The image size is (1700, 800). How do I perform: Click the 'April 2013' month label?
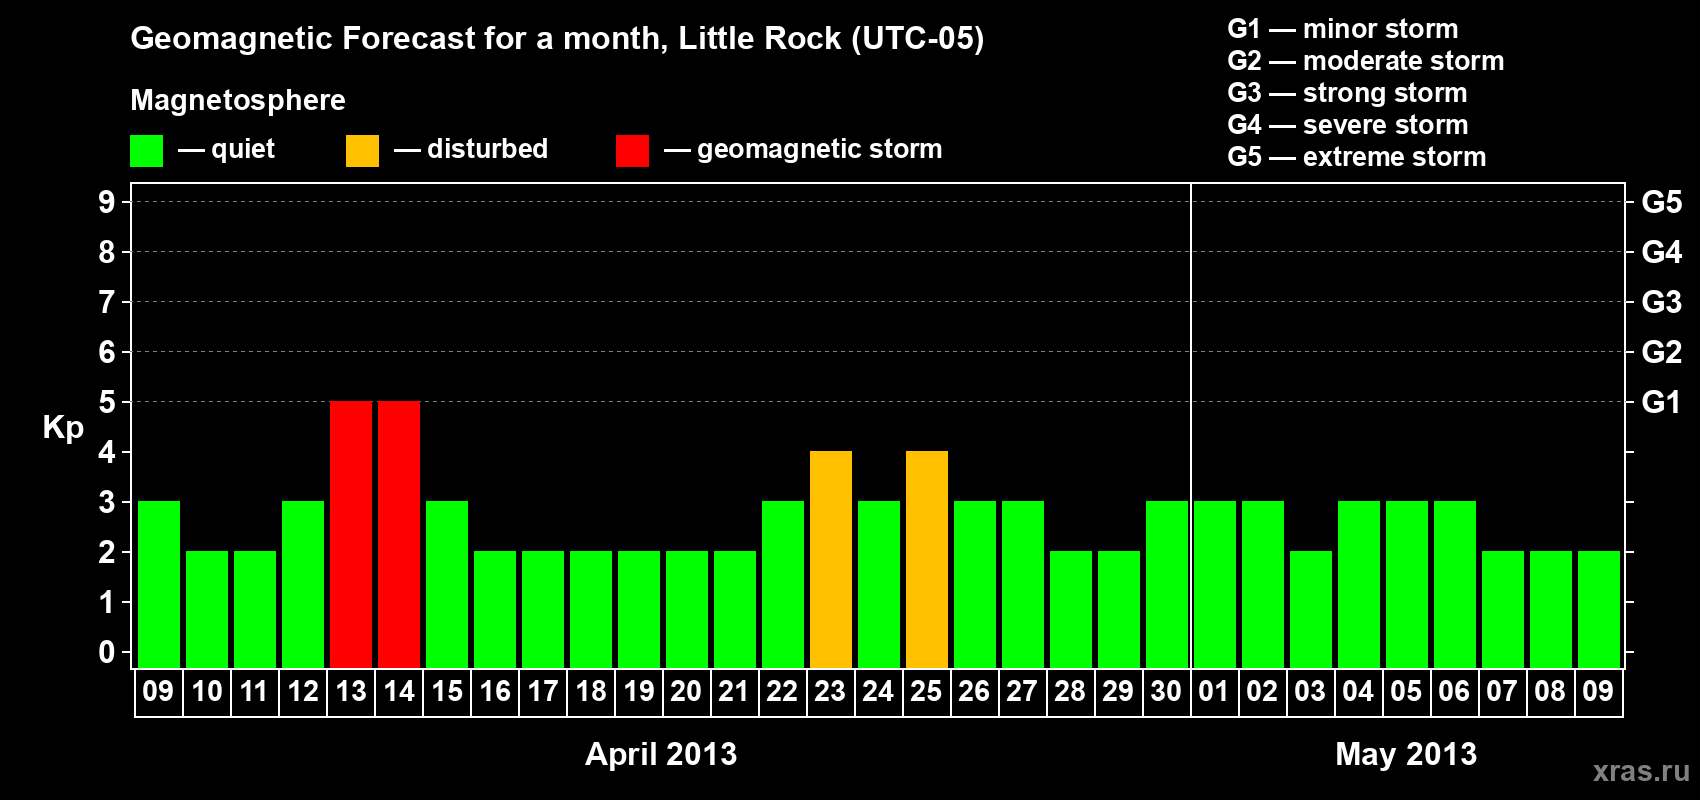661,754
